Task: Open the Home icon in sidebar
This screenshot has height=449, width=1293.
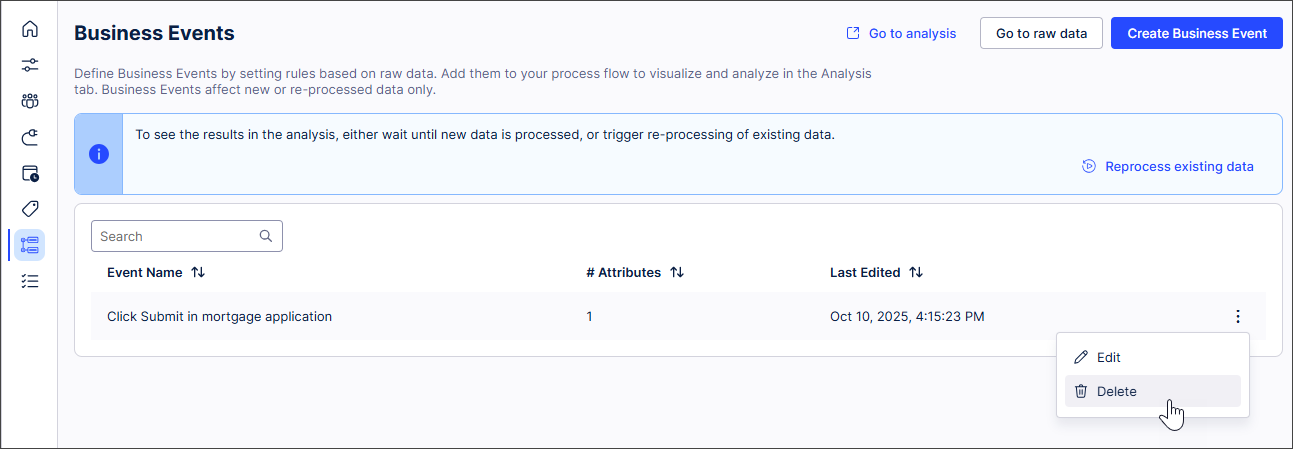Action: 30,29
